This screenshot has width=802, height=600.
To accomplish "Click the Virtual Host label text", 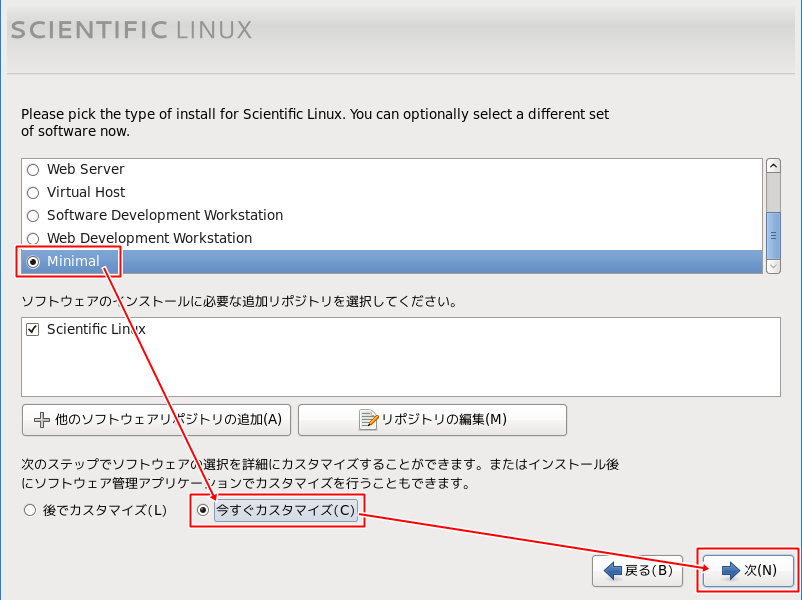I will click(86, 192).
